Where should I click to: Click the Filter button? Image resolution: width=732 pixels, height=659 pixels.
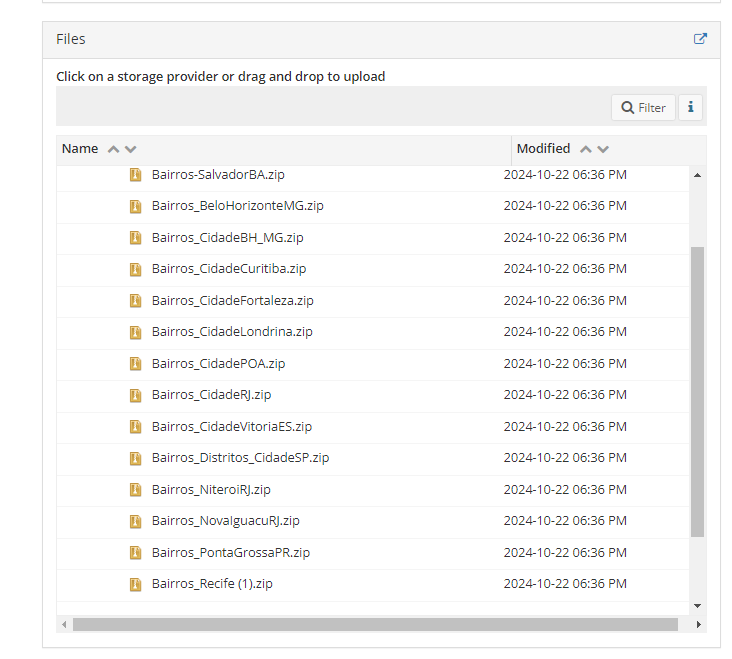point(643,108)
